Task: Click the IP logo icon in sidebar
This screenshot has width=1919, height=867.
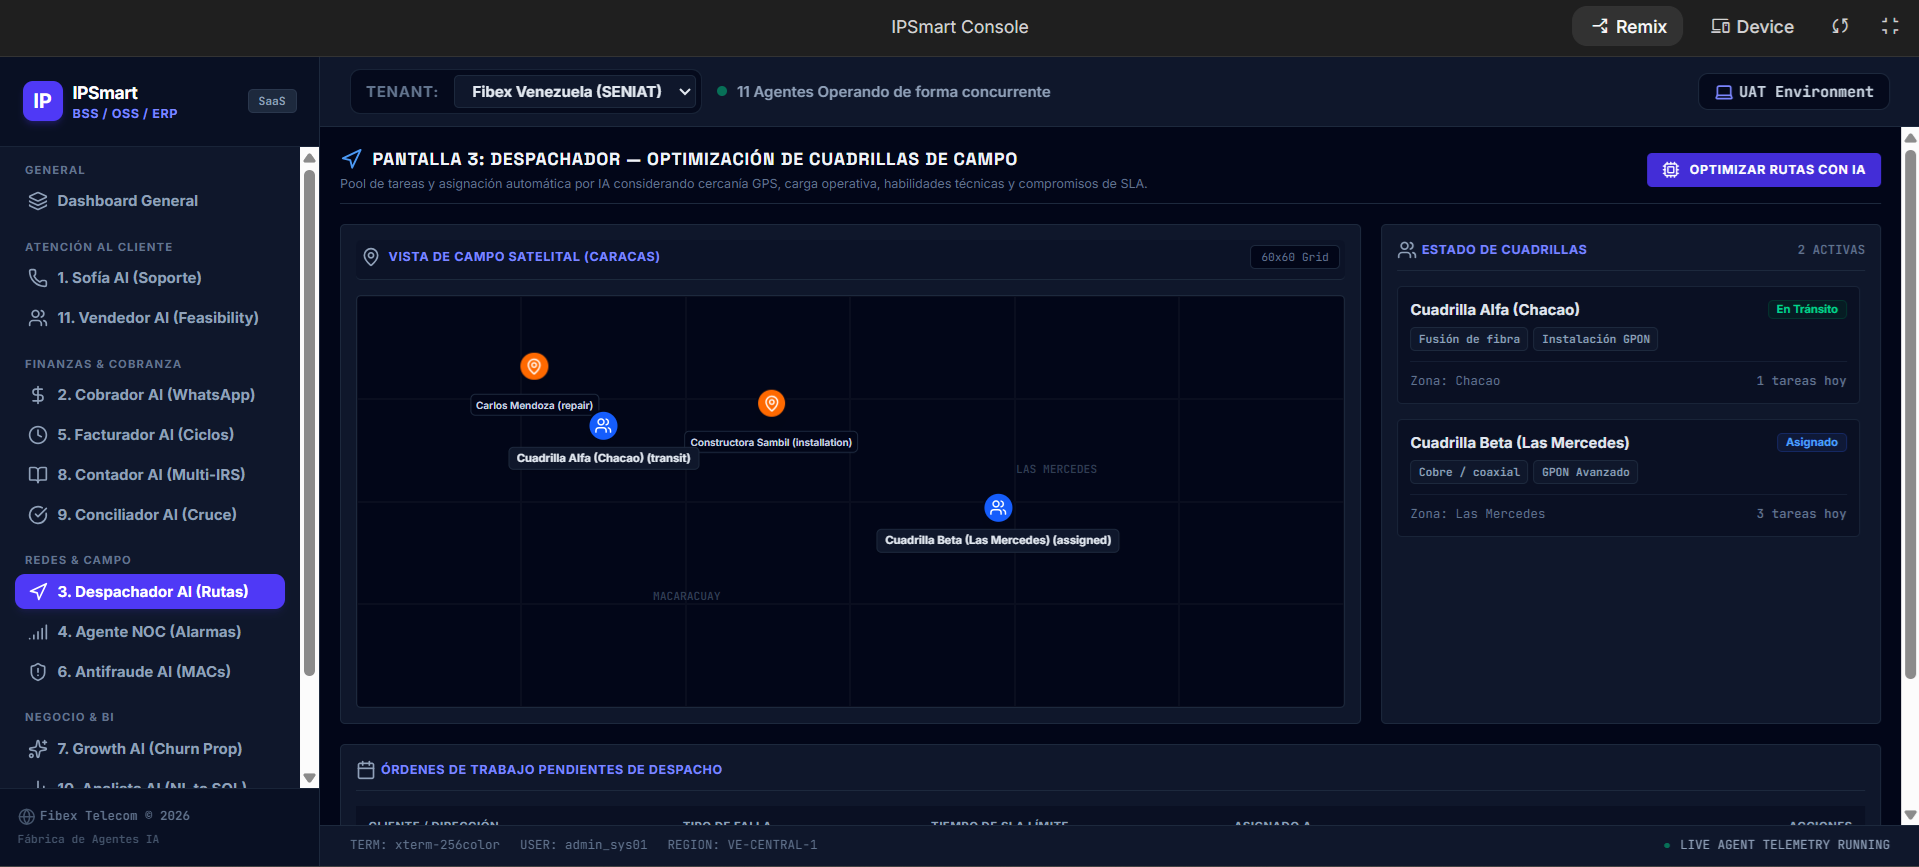Action: 43,101
